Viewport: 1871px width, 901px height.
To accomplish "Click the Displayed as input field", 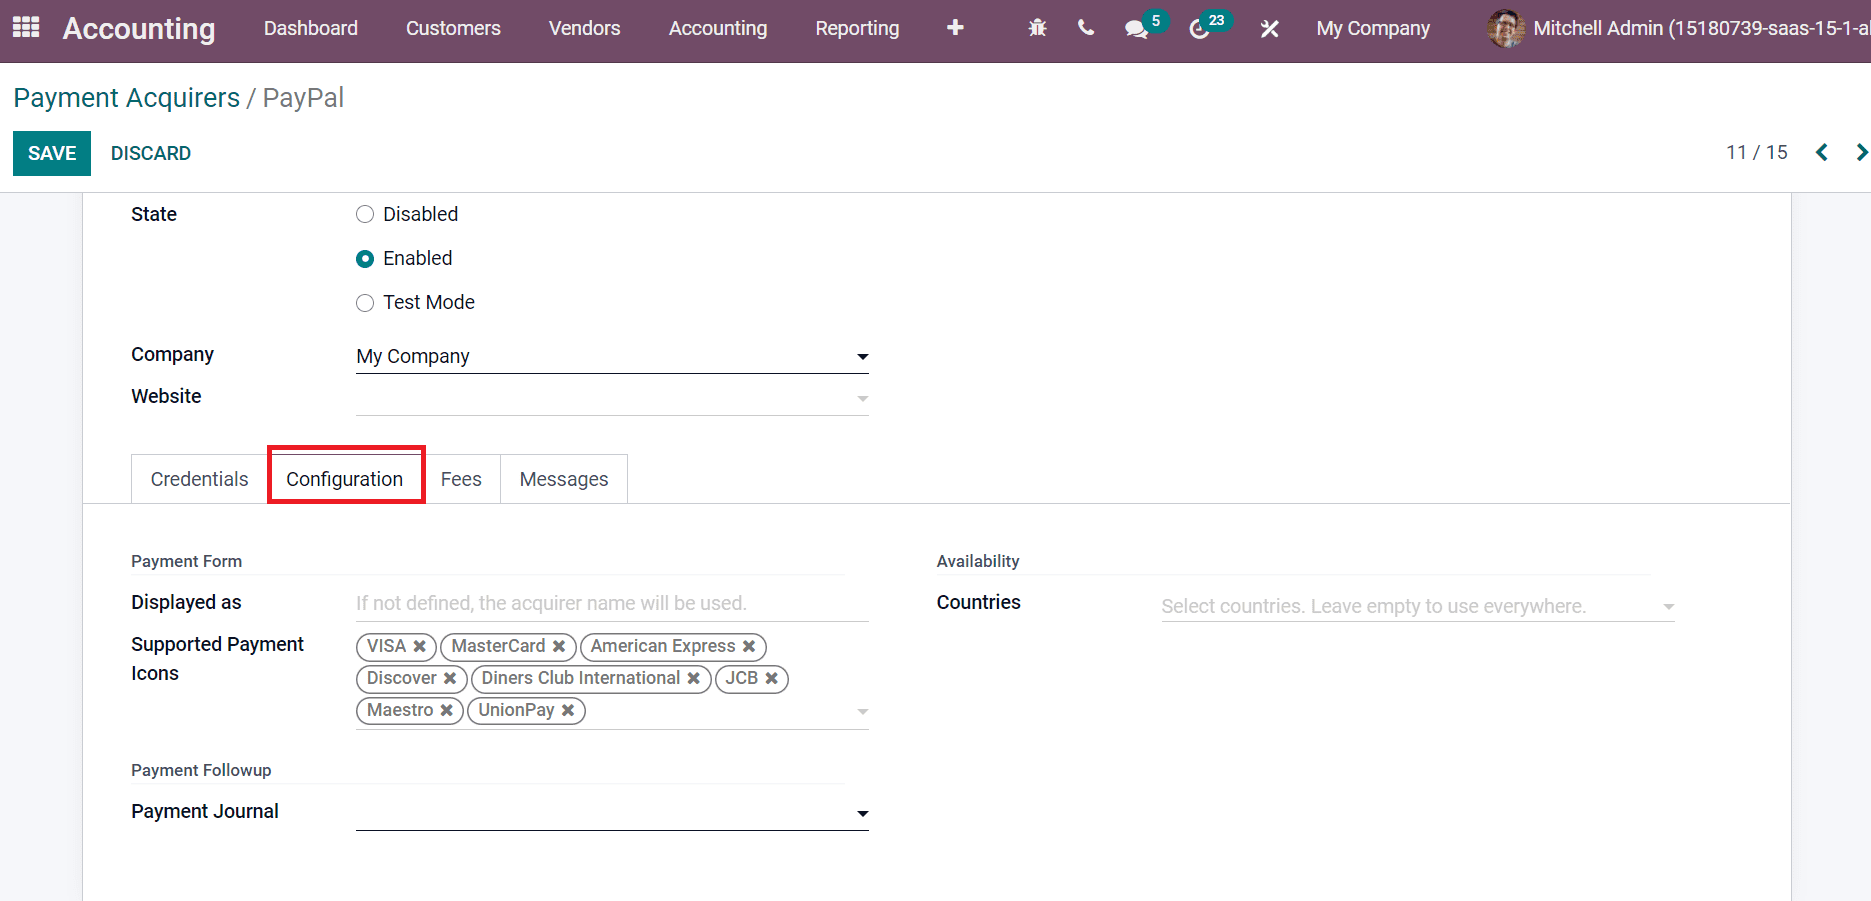I will pyautogui.click(x=612, y=603).
